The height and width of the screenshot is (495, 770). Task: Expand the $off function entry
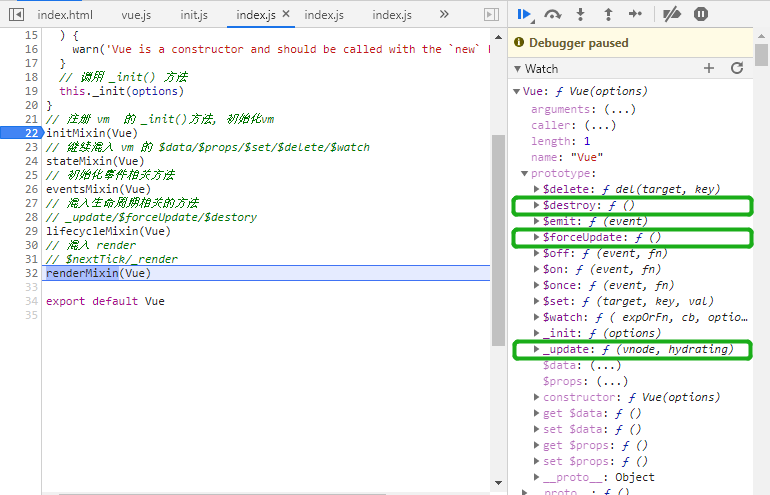point(537,253)
